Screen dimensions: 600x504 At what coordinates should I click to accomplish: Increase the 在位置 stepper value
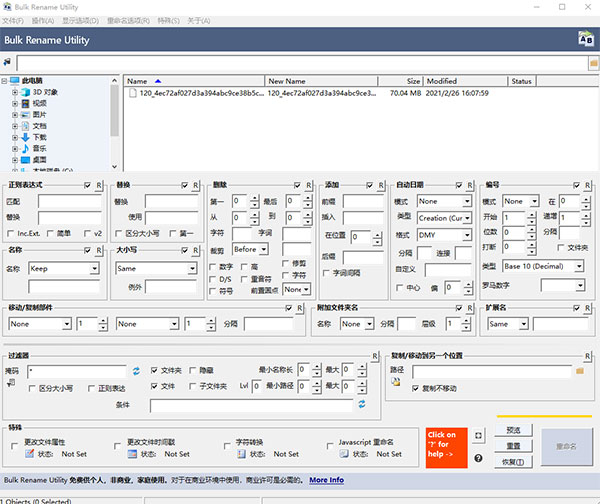[378, 234]
